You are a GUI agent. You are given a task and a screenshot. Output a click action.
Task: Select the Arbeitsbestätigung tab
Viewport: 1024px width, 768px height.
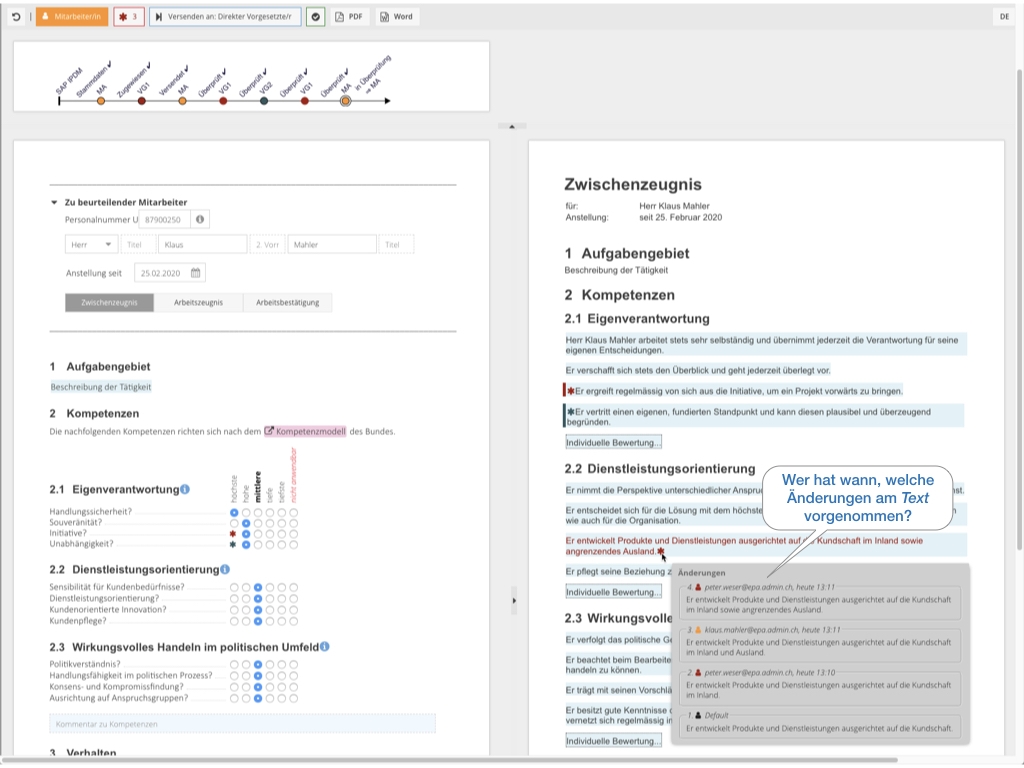[287, 302]
